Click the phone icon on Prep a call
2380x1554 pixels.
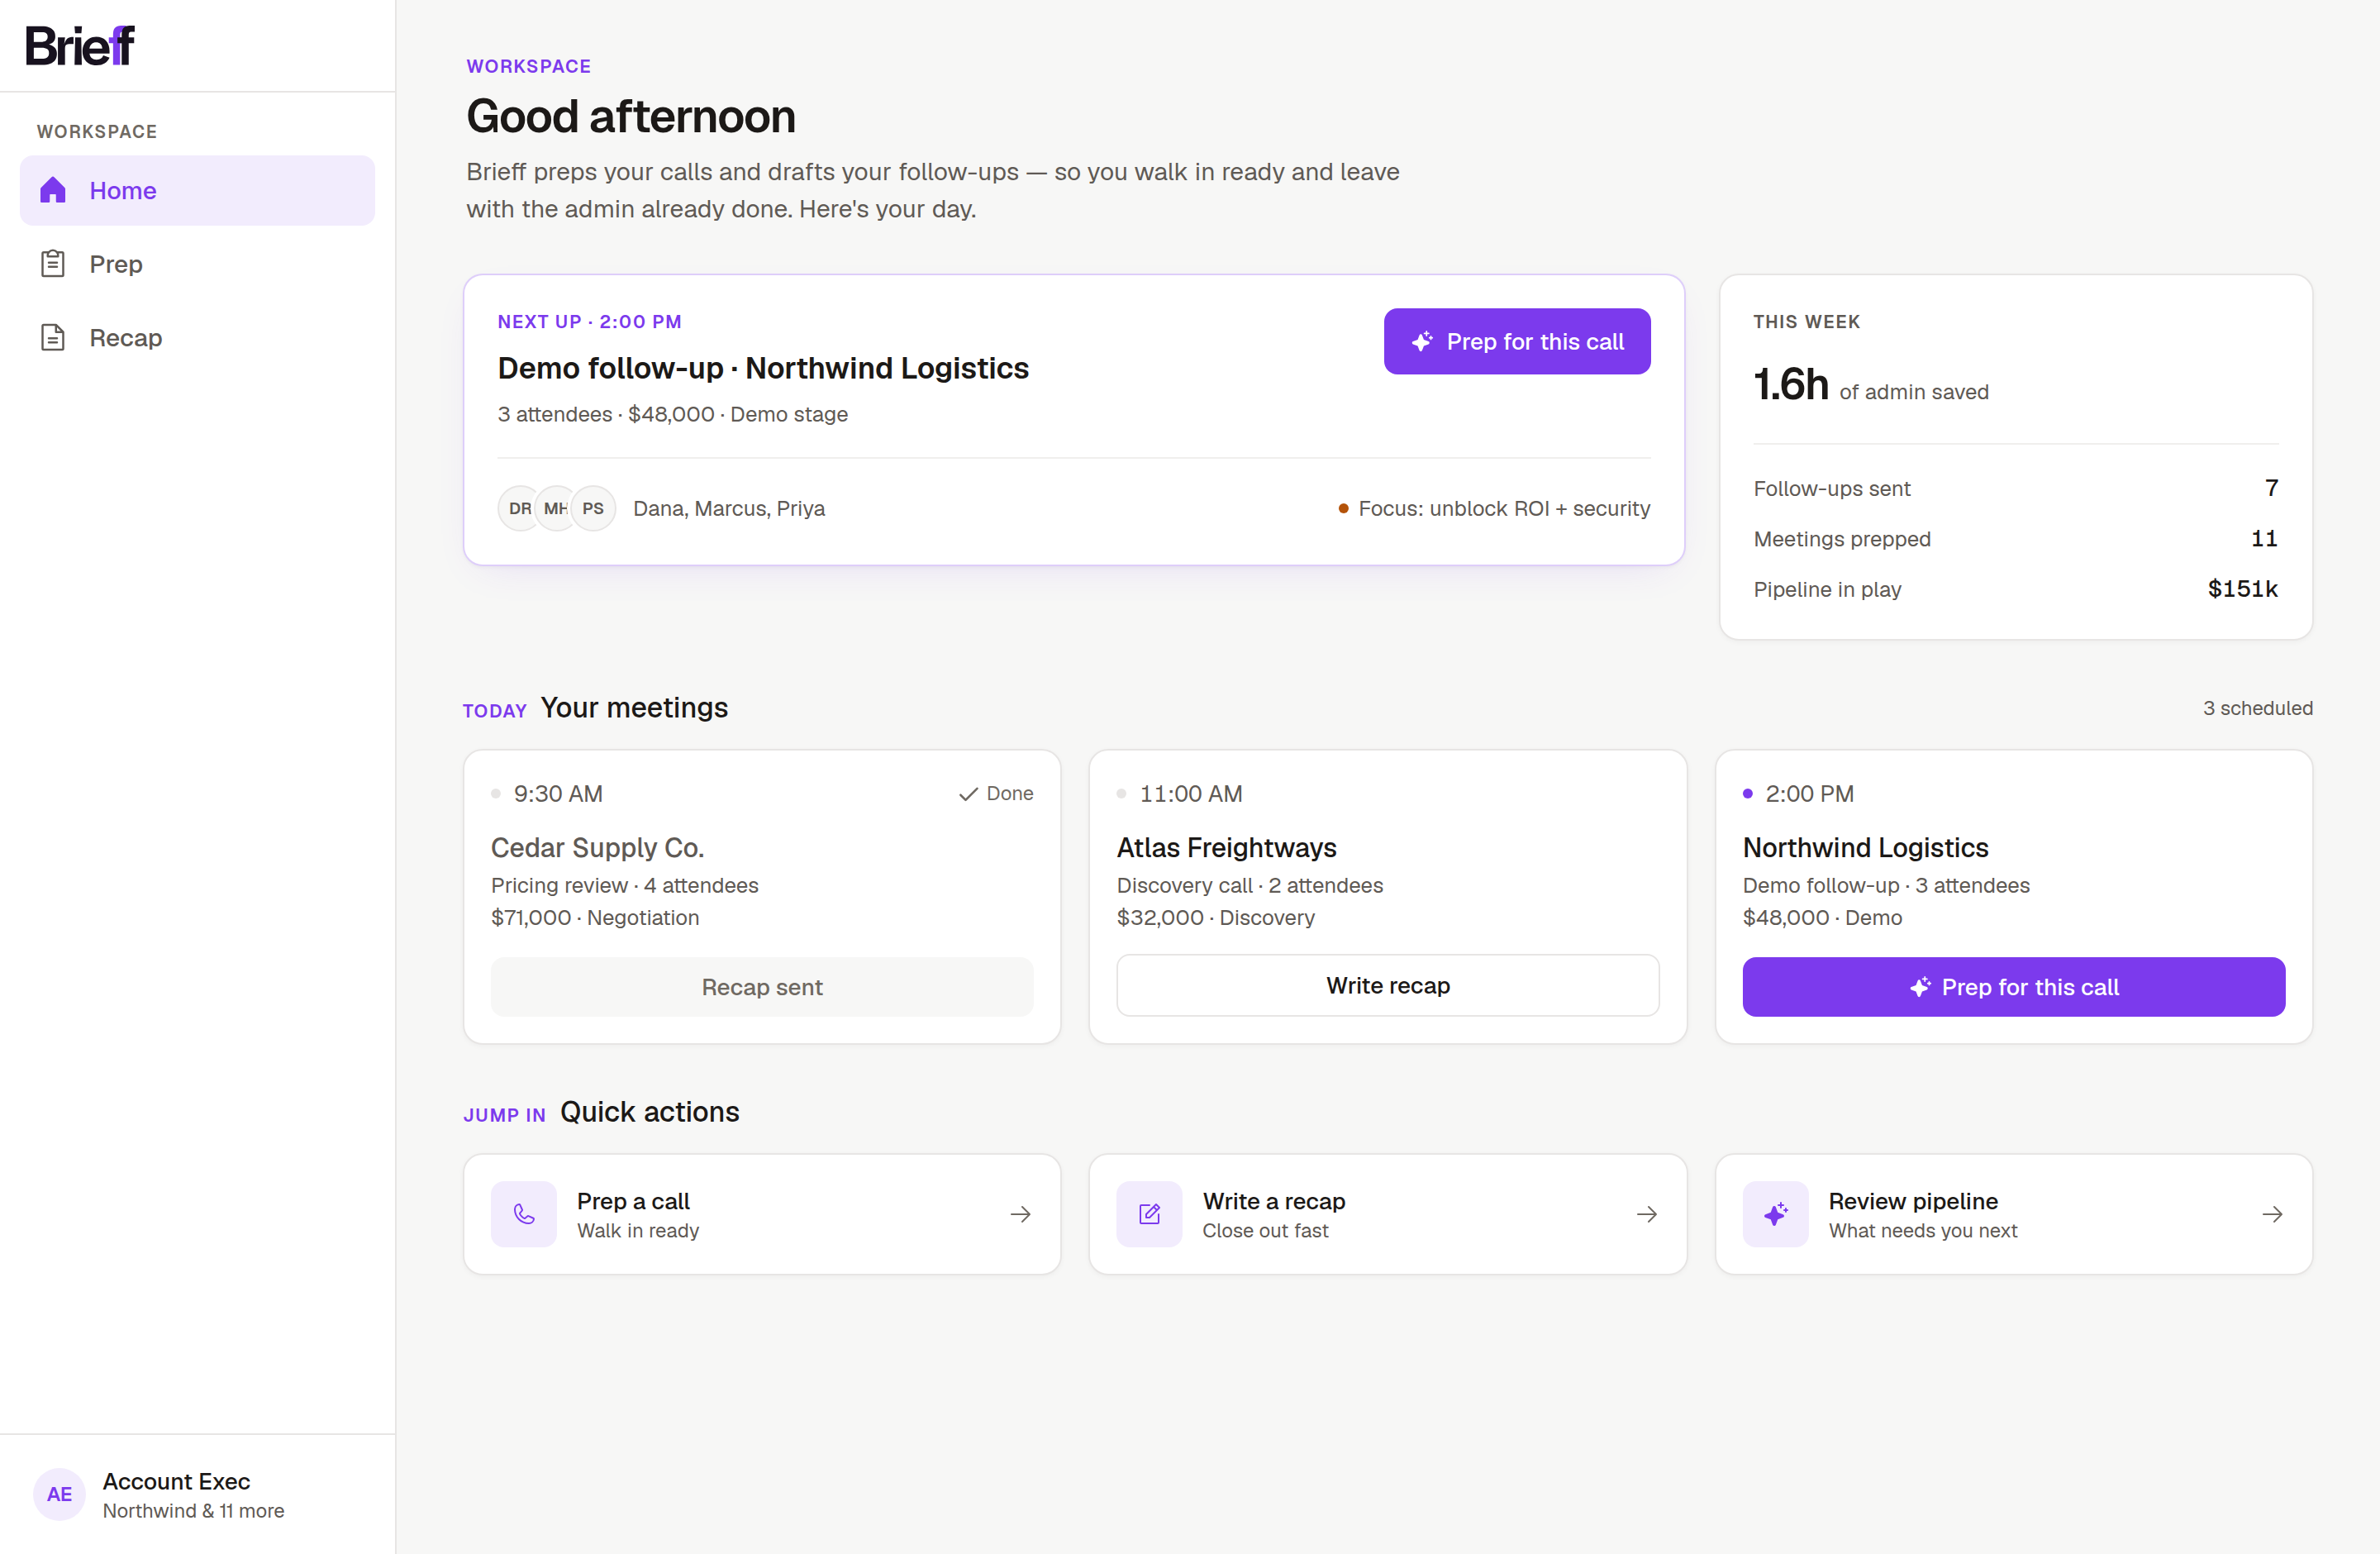pyautogui.click(x=524, y=1214)
